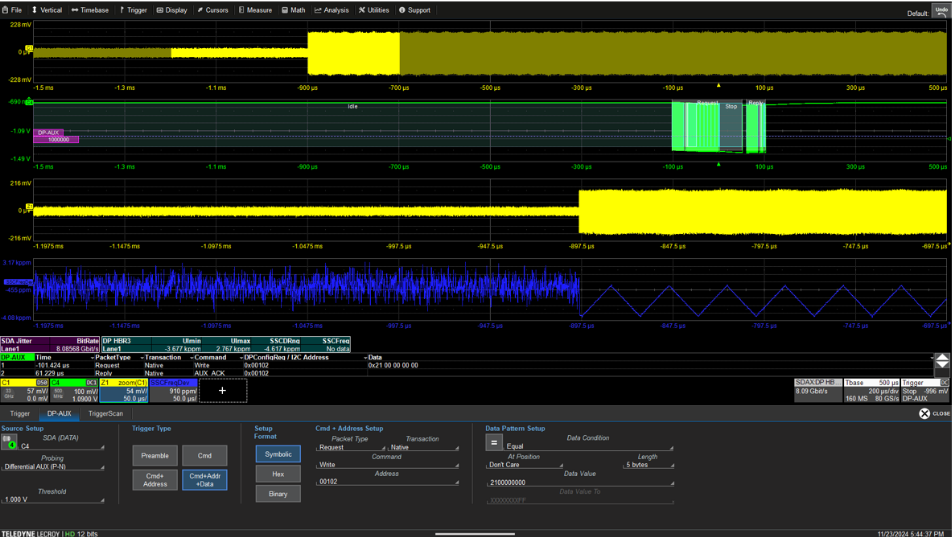Screen dimensions: 952x537
Task: Click the Data Value input field
Action: click(x=578, y=482)
